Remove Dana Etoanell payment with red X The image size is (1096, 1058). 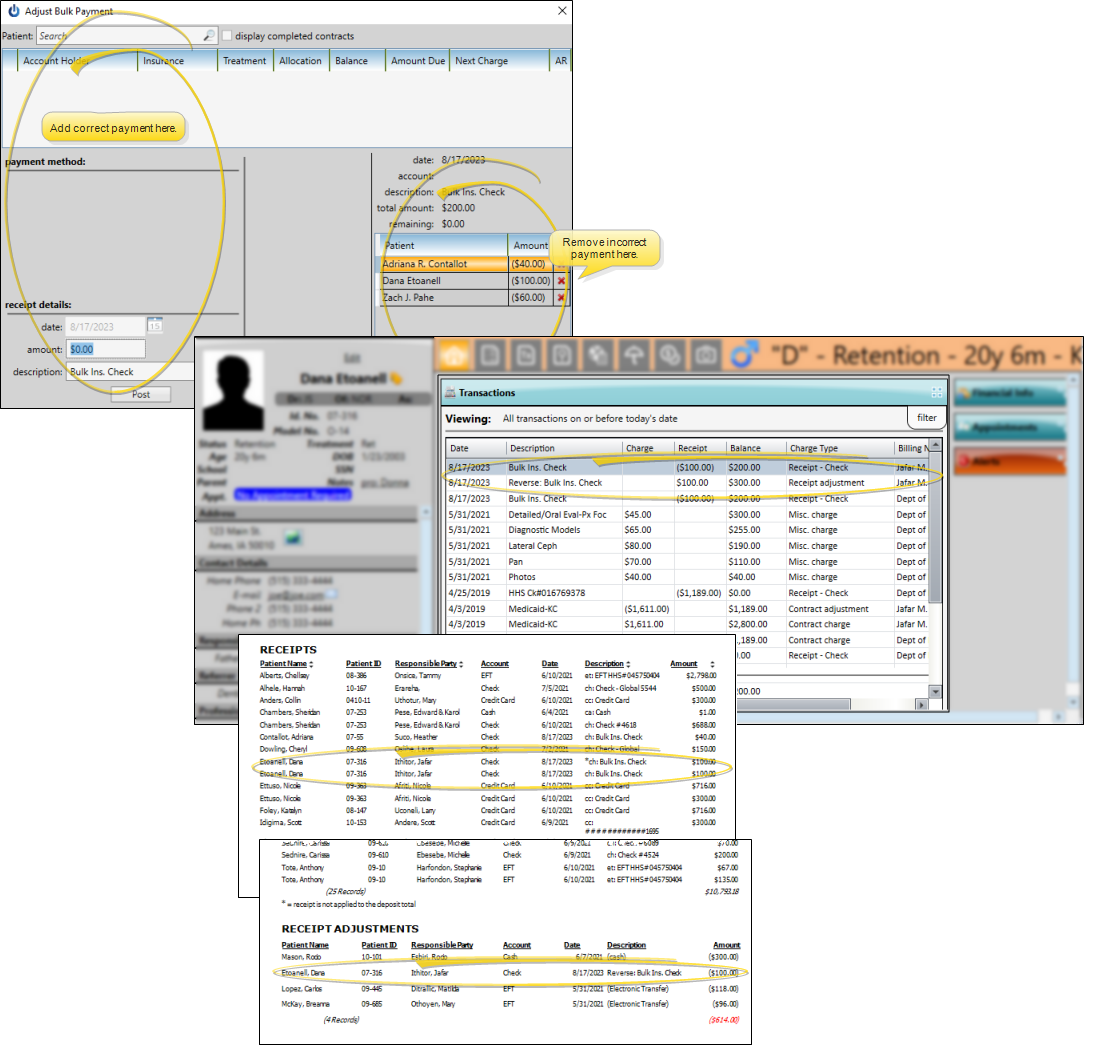(561, 281)
